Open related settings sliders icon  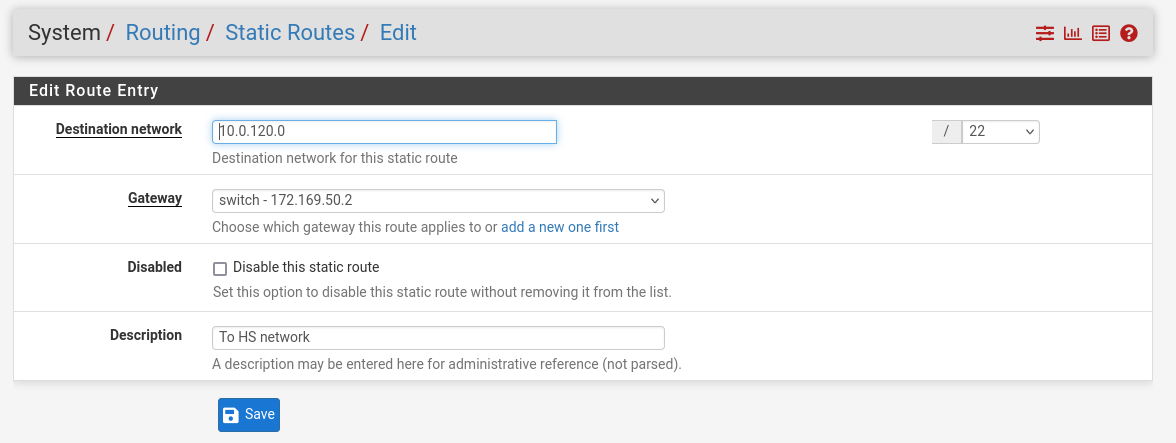click(x=1045, y=33)
